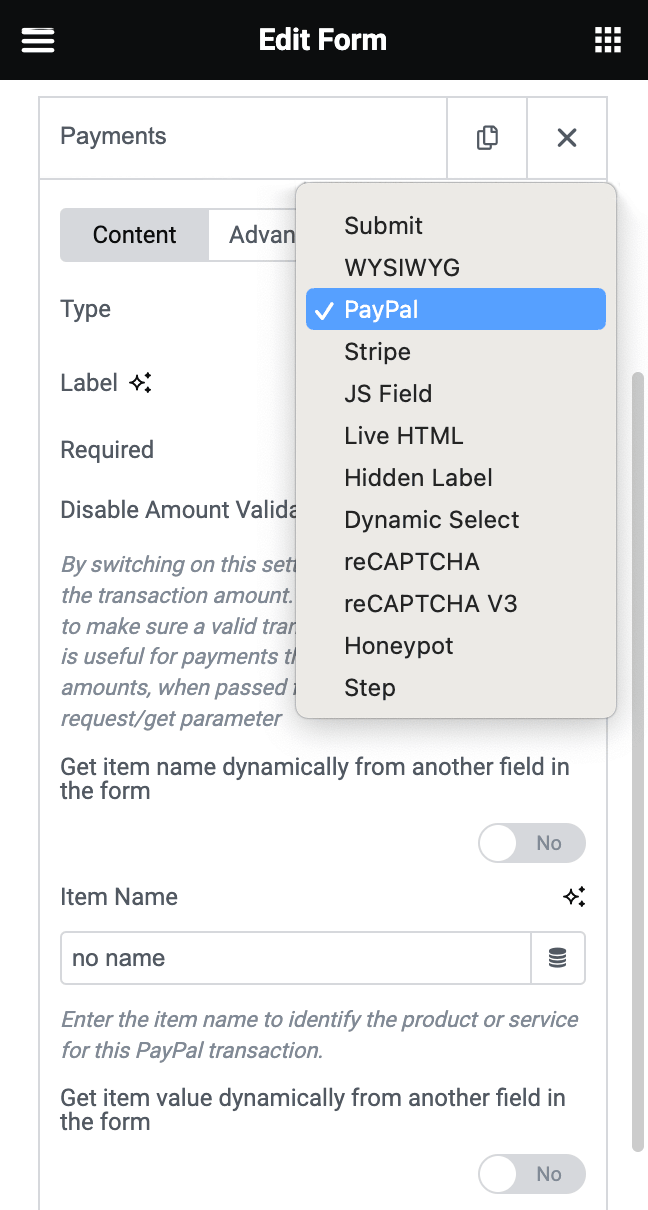Click the duplicate icon next to Payments
648x1210 pixels.
click(x=486, y=137)
